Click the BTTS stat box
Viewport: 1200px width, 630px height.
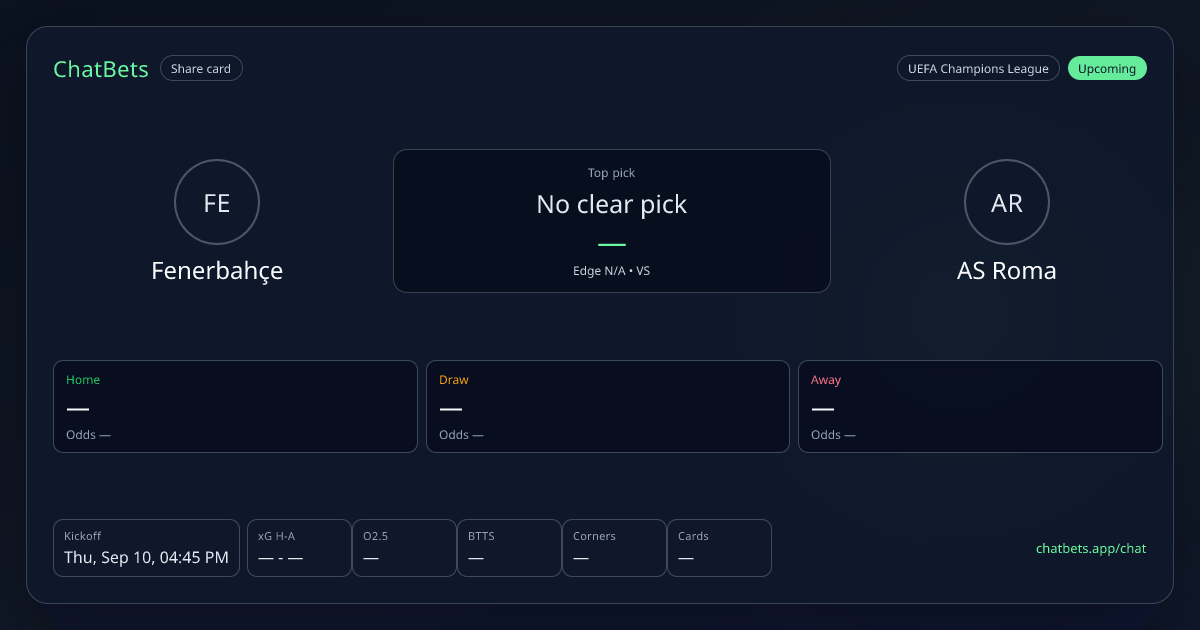pyautogui.click(x=509, y=548)
